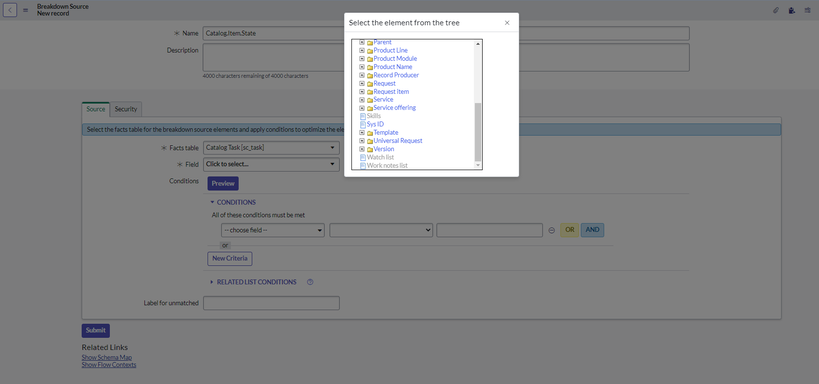This screenshot has width=819, height=384.
Task: Open the 'choose field' condition dropdown
Action: pyautogui.click(x=273, y=230)
